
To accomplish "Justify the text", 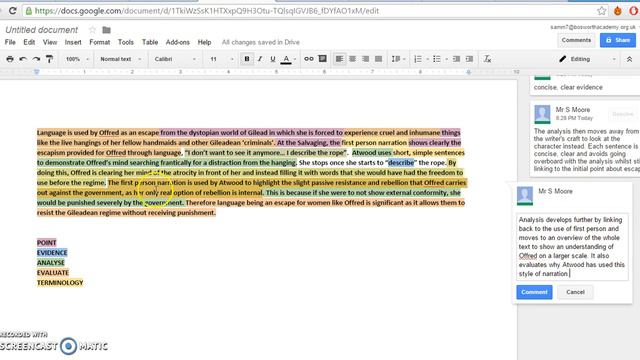I will [x=378, y=59].
